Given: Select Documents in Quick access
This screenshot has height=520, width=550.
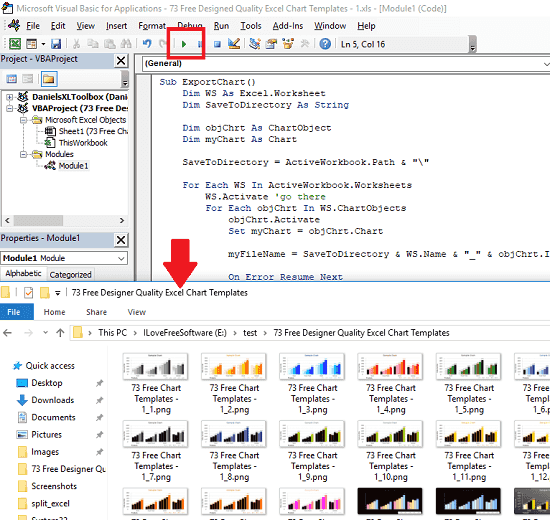Looking at the screenshot, I should coord(53,417).
